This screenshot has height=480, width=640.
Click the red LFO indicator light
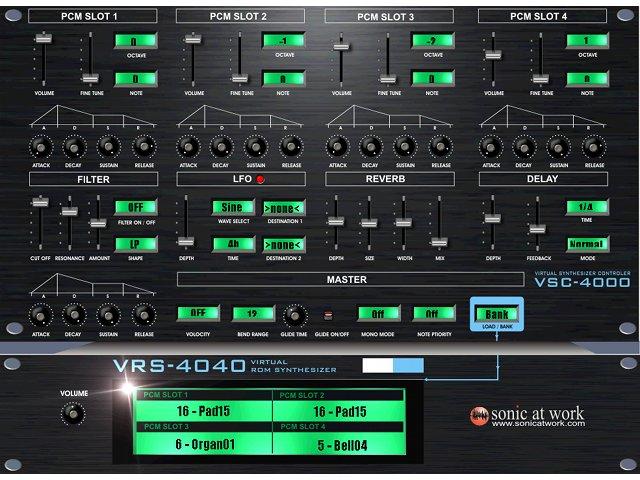point(260,179)
